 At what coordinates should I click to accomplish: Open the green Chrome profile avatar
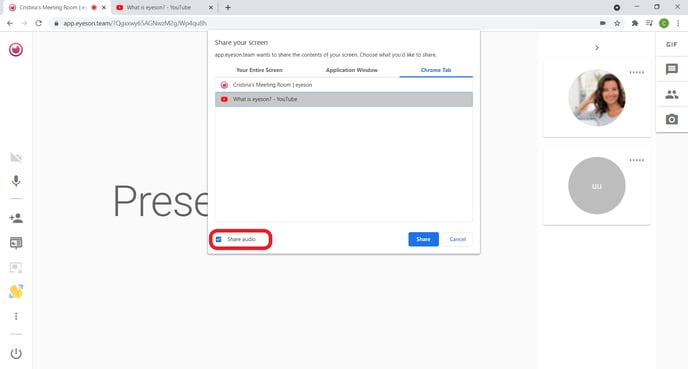664,23
